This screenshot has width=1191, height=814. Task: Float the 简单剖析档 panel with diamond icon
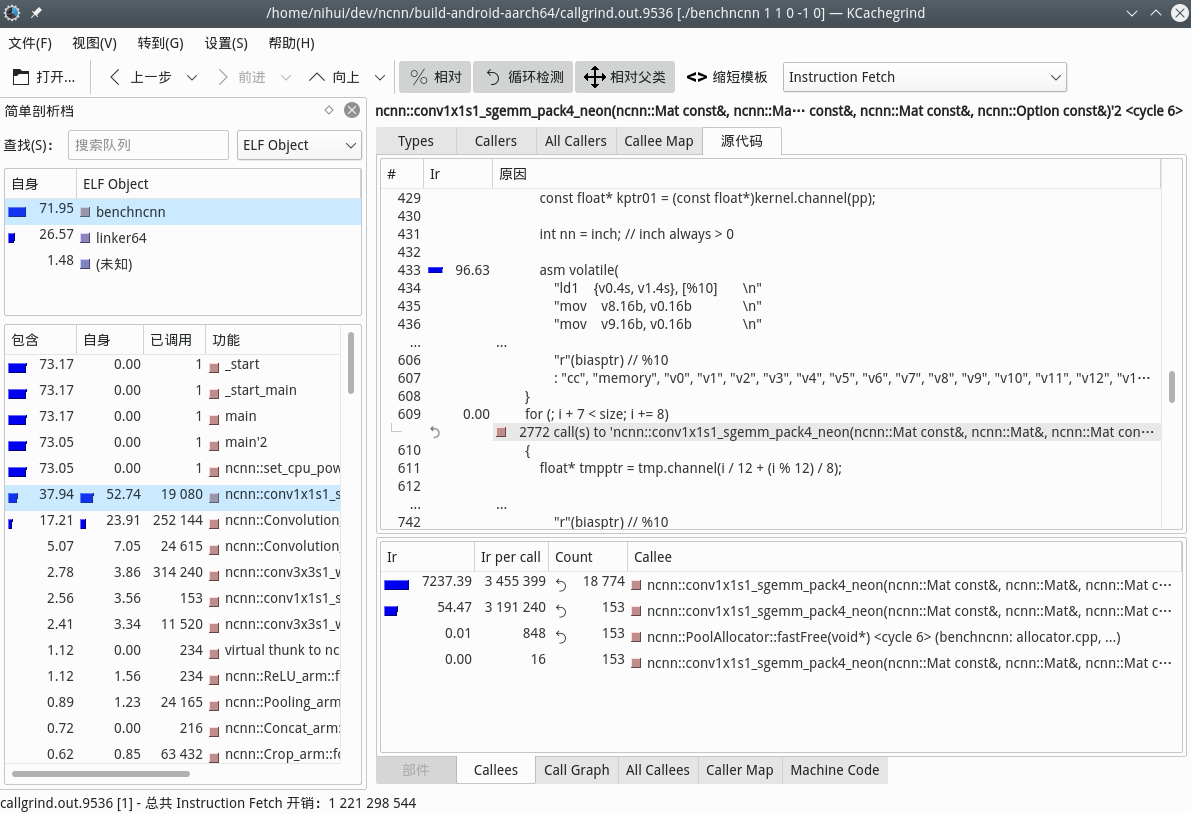329,110
